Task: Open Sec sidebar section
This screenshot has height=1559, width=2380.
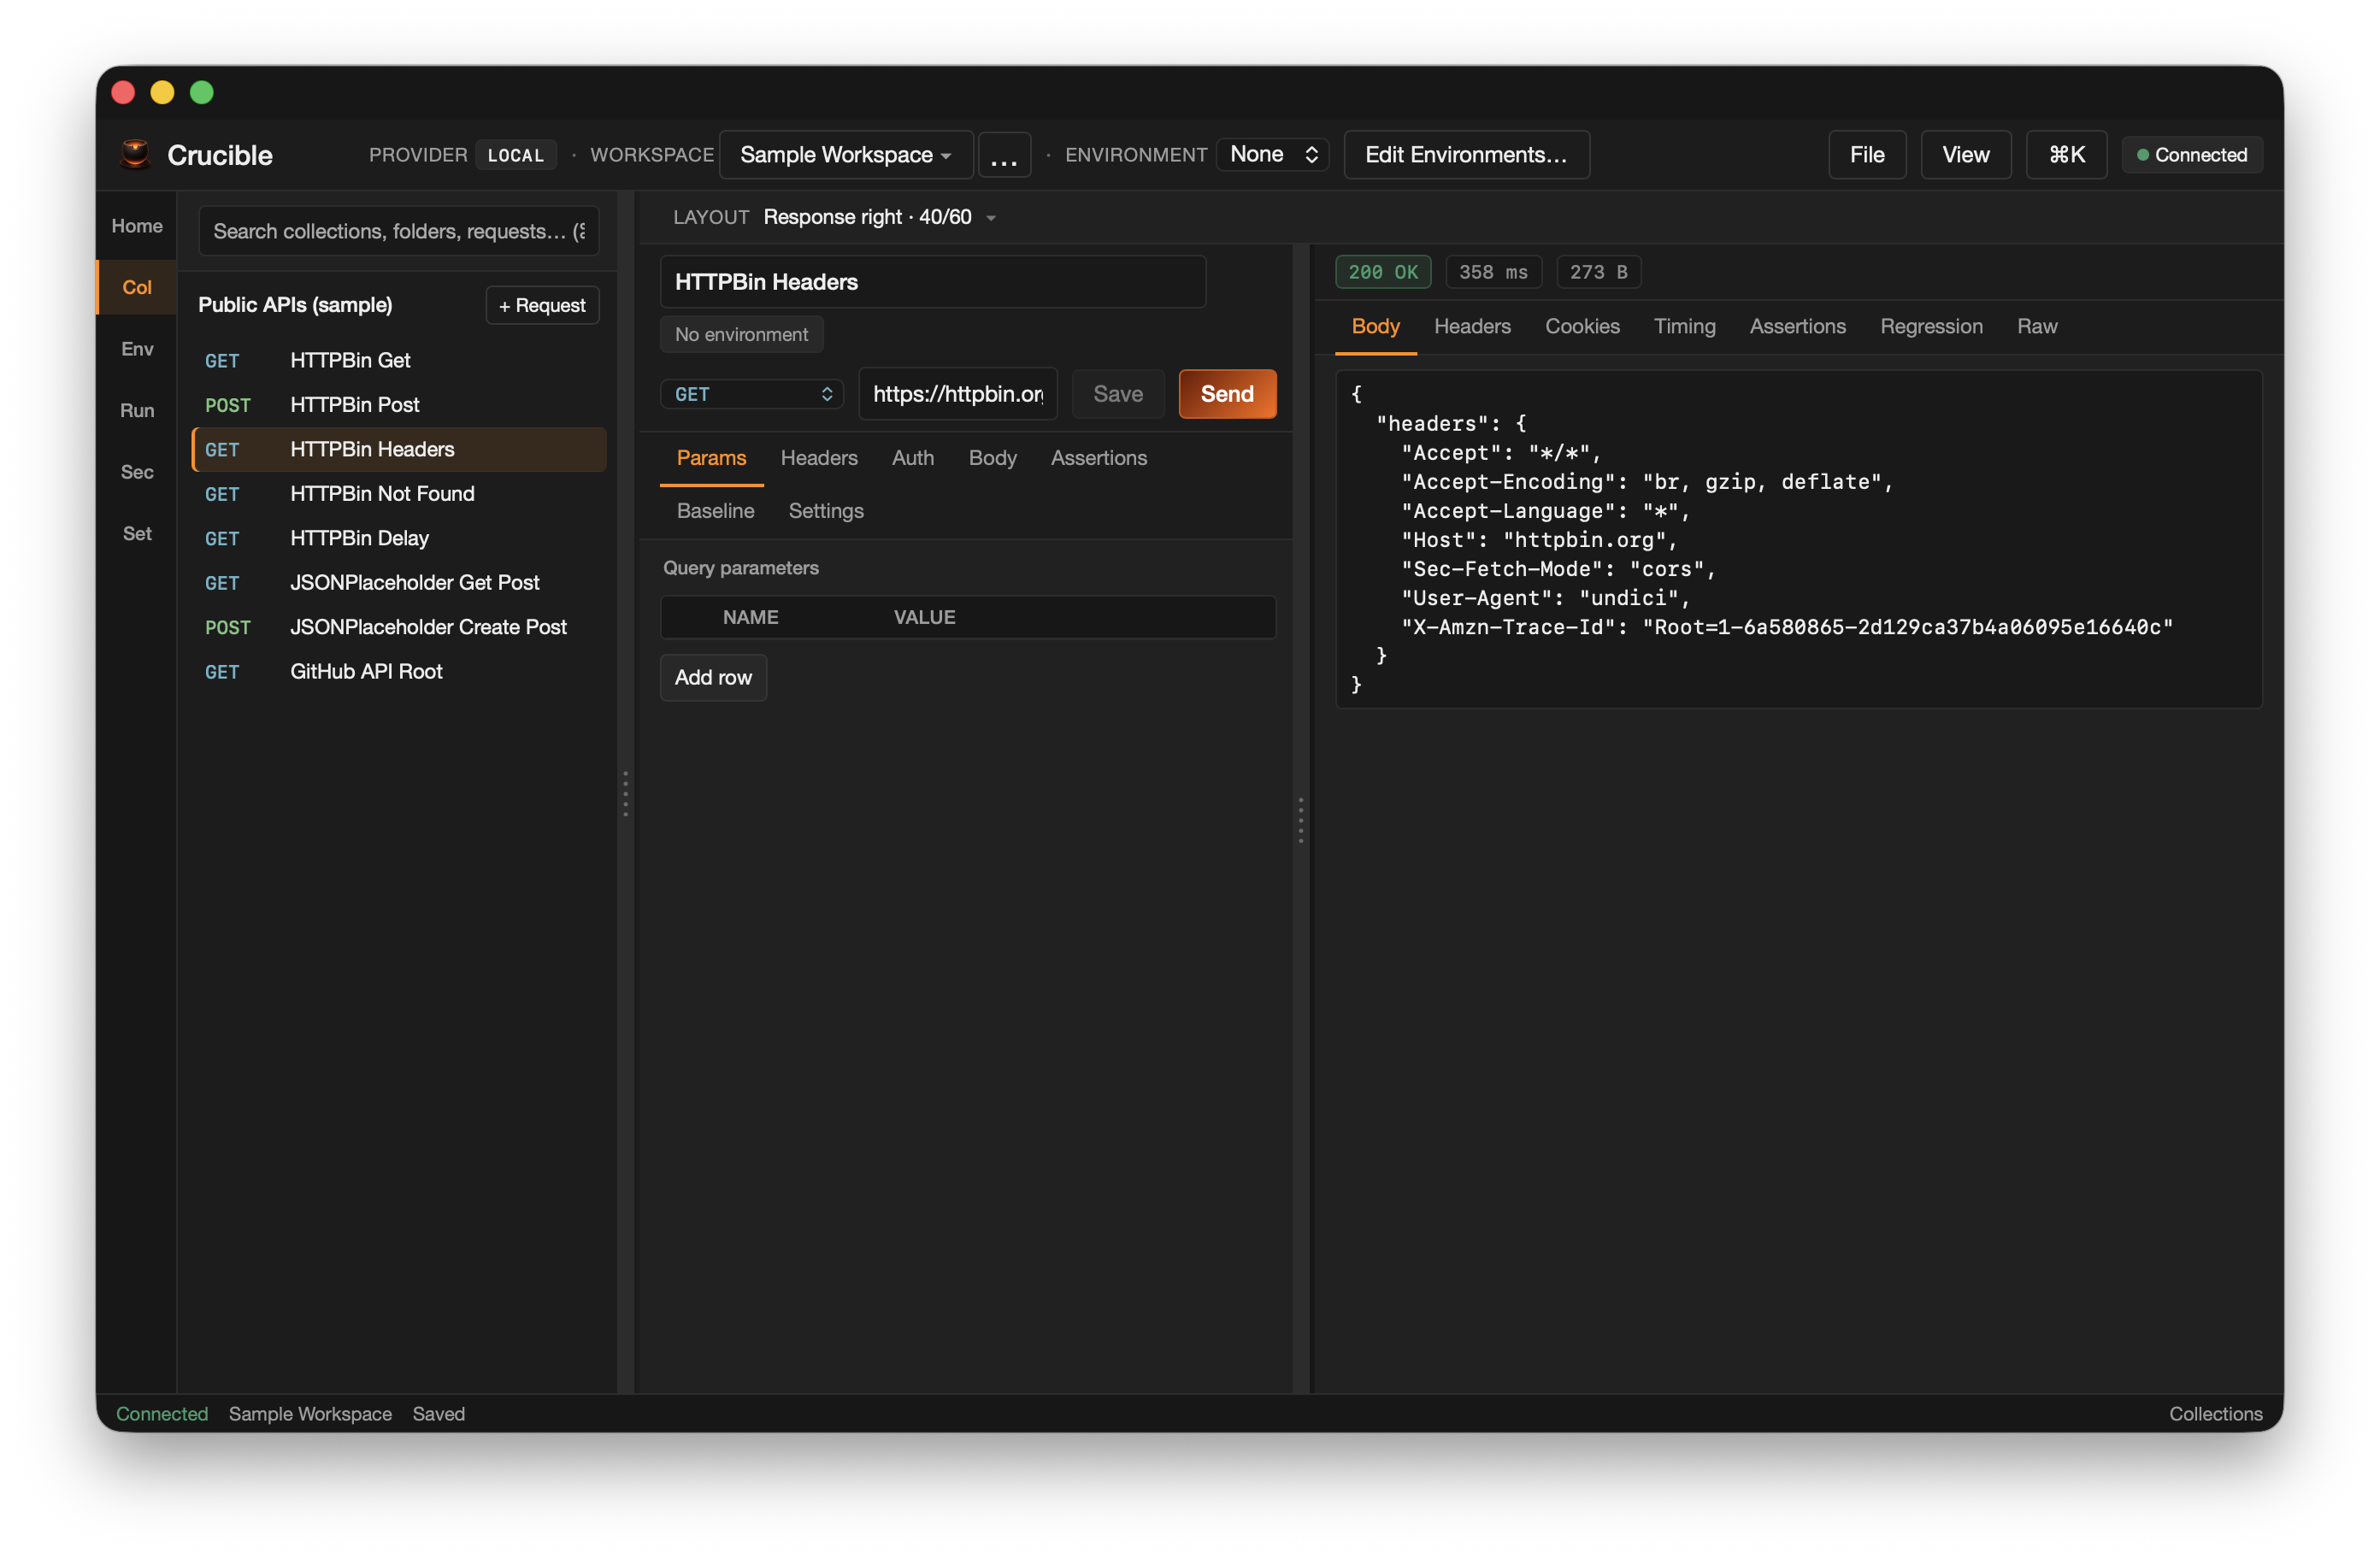Action: coord(137,472)
